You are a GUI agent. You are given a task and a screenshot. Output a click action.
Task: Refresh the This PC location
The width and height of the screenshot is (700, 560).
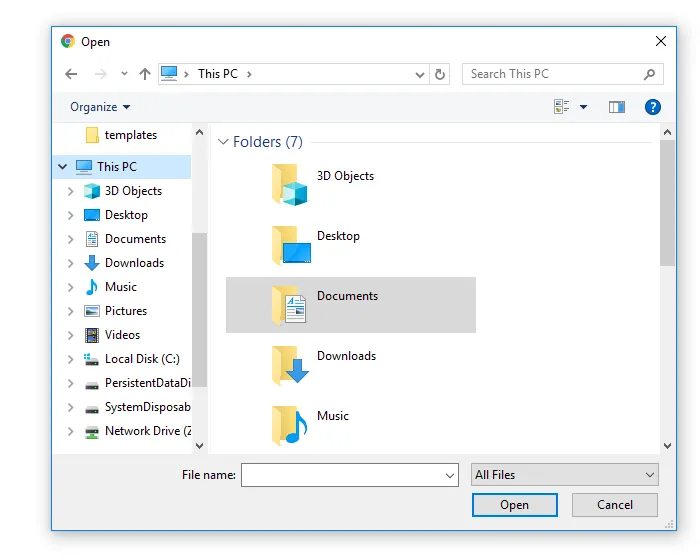pos(440,74)
